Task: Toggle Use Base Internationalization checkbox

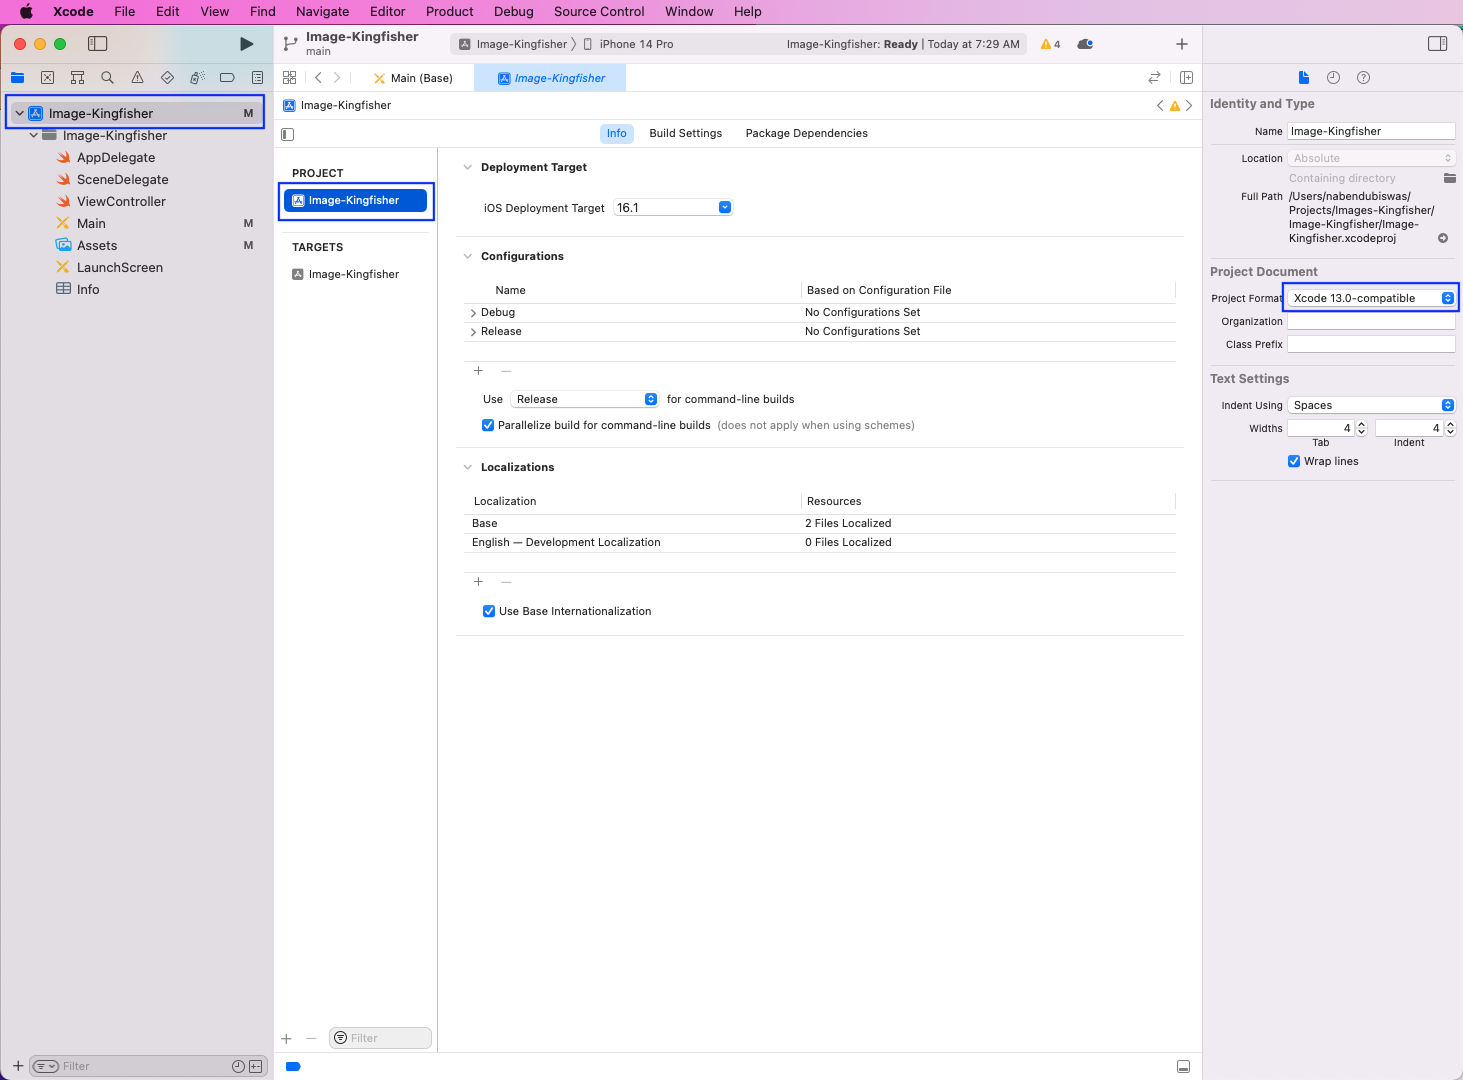Action: (489, 611)
